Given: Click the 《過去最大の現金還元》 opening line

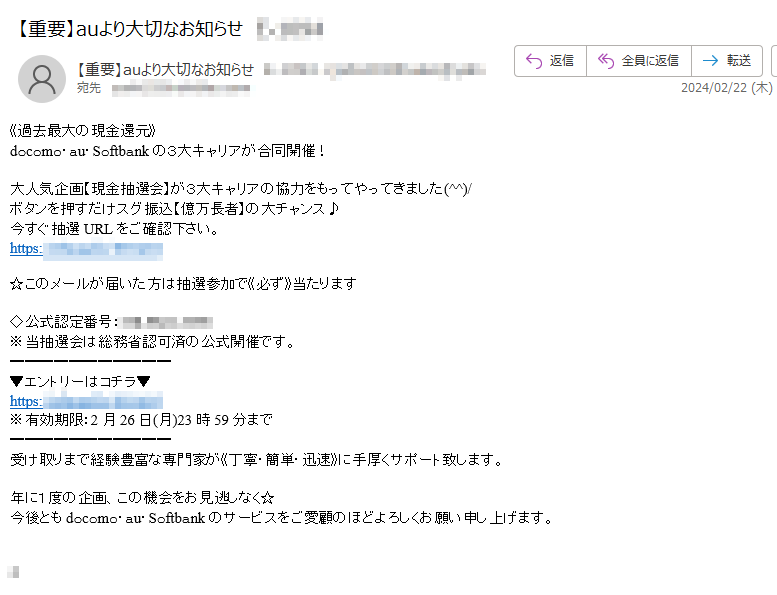Looking at the screenshot, I should point(83,131).
